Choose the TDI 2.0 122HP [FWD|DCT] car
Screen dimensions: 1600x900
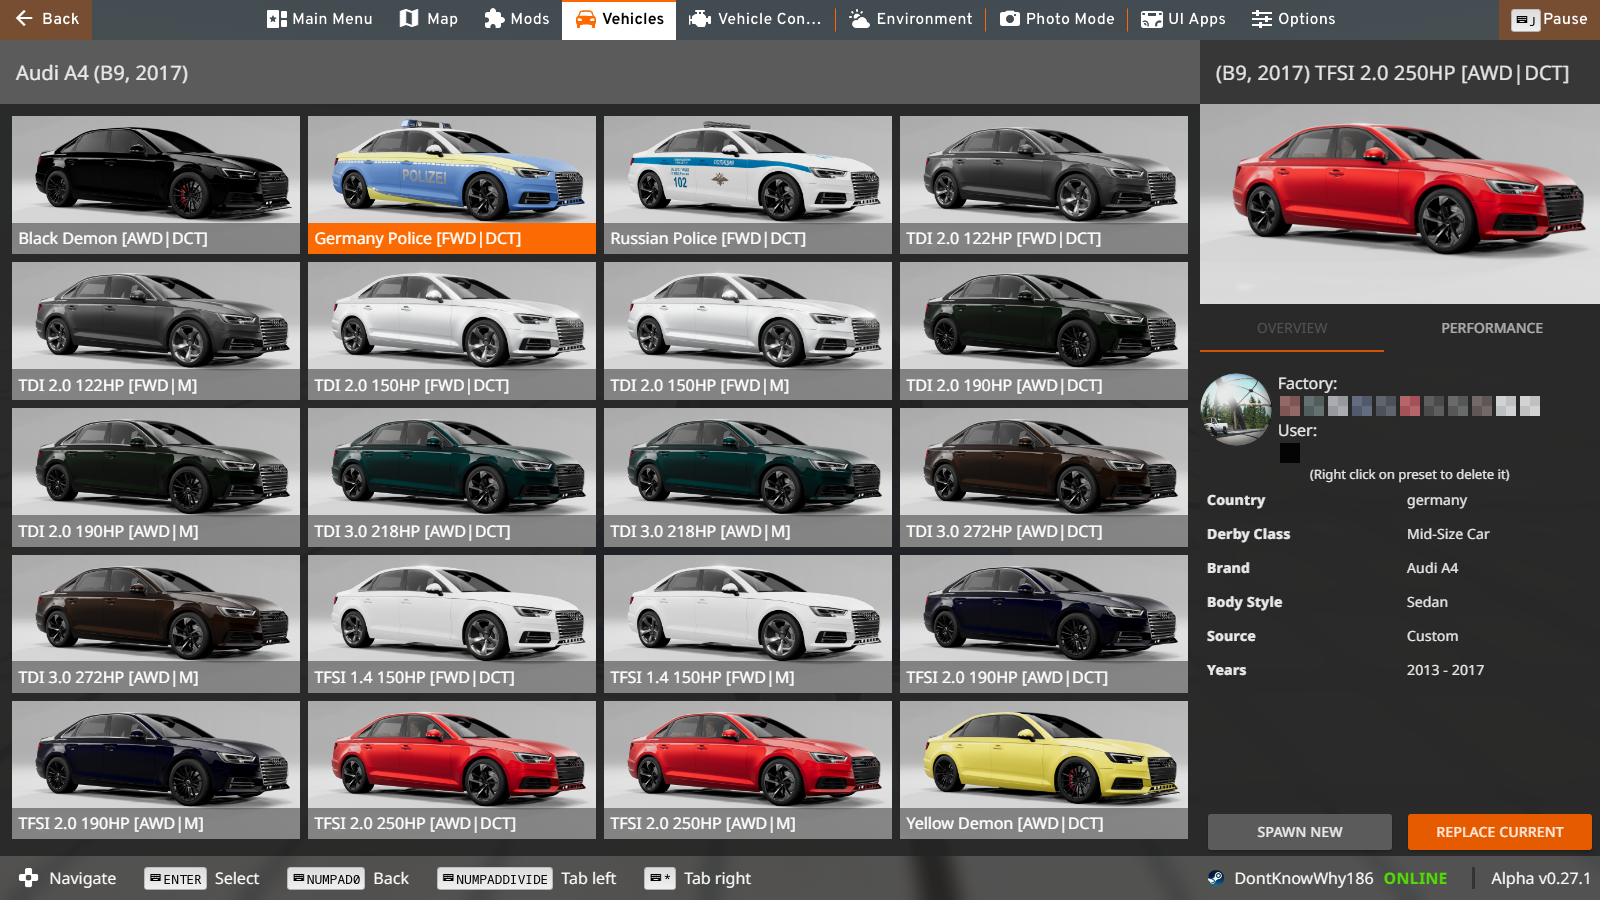click(x=1044, y=185)
